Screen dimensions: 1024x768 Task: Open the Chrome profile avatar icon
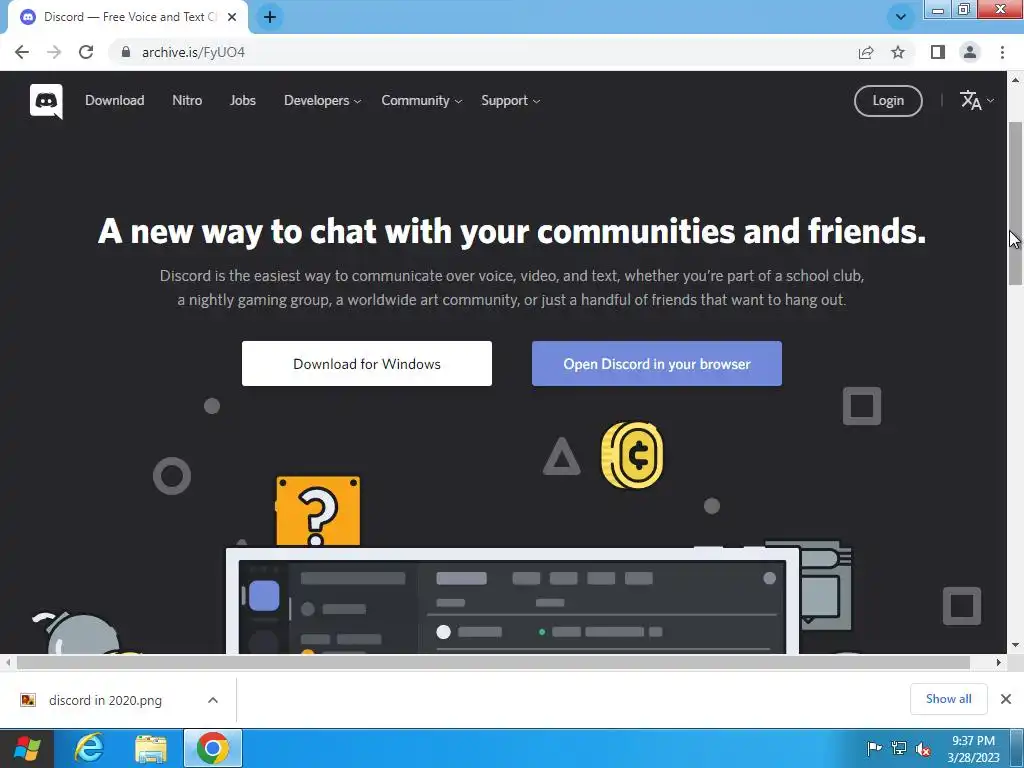(x=970, y=52)
